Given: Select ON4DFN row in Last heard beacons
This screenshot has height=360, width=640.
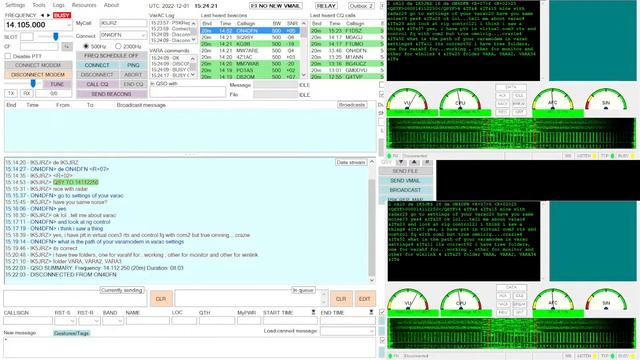Looking at the screenshot, I should (250, 31).
